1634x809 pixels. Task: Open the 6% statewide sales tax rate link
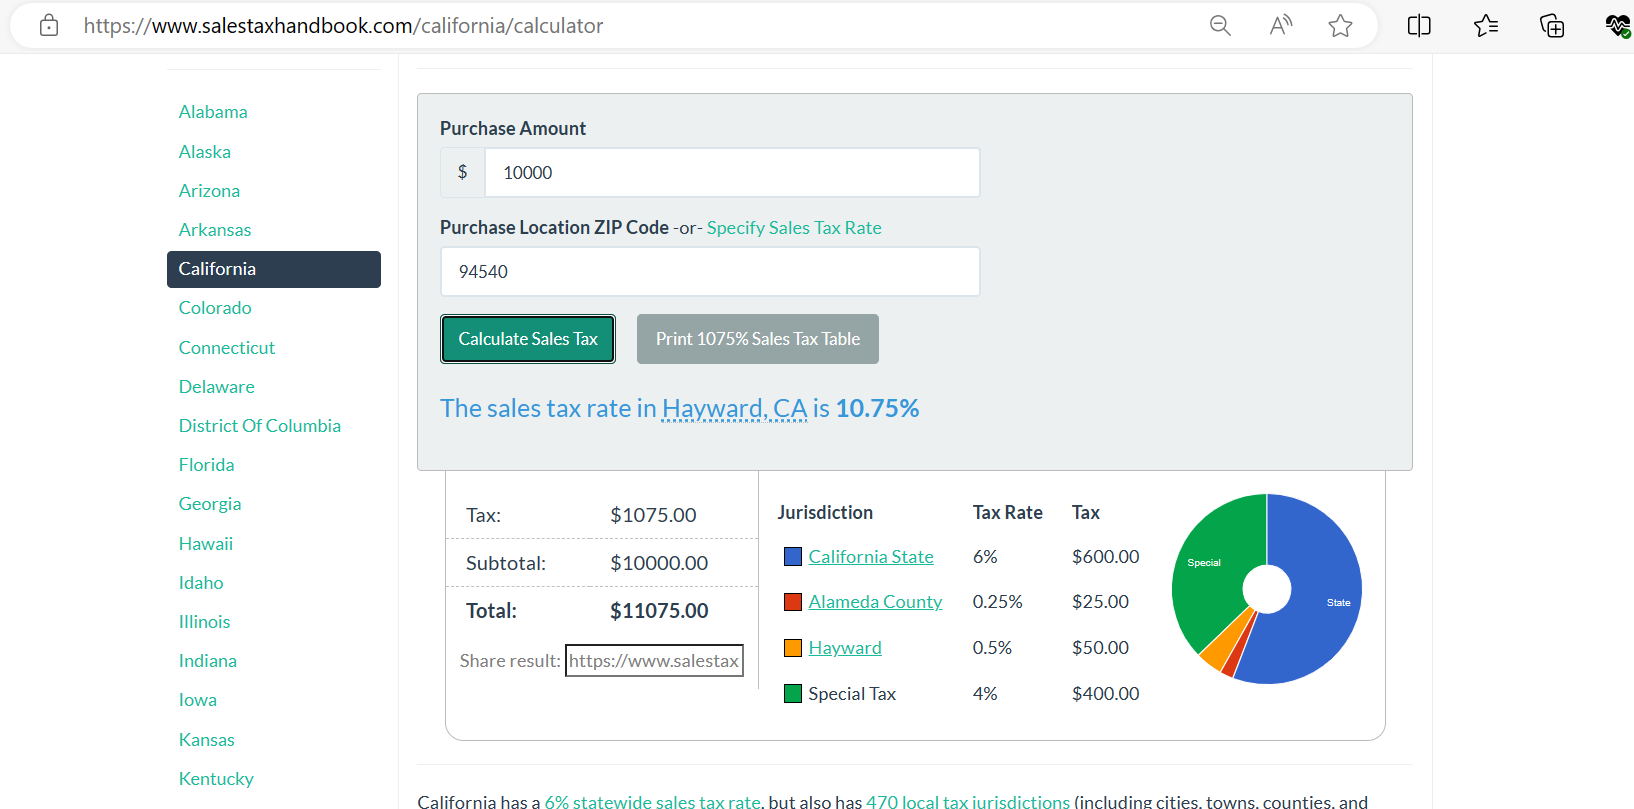(x=652, y=801)
